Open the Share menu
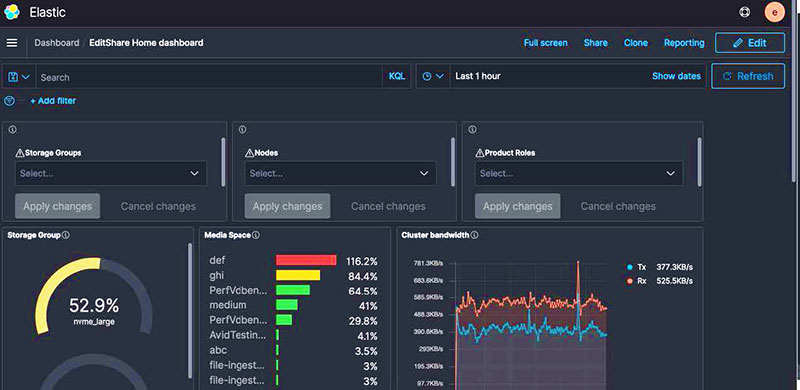 coord(595,43)
